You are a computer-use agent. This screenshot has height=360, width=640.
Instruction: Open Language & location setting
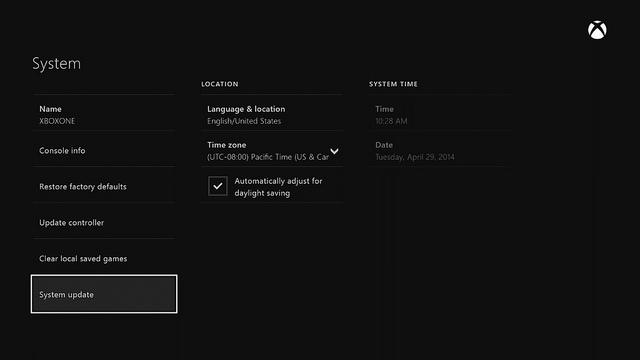click(272, 114)
